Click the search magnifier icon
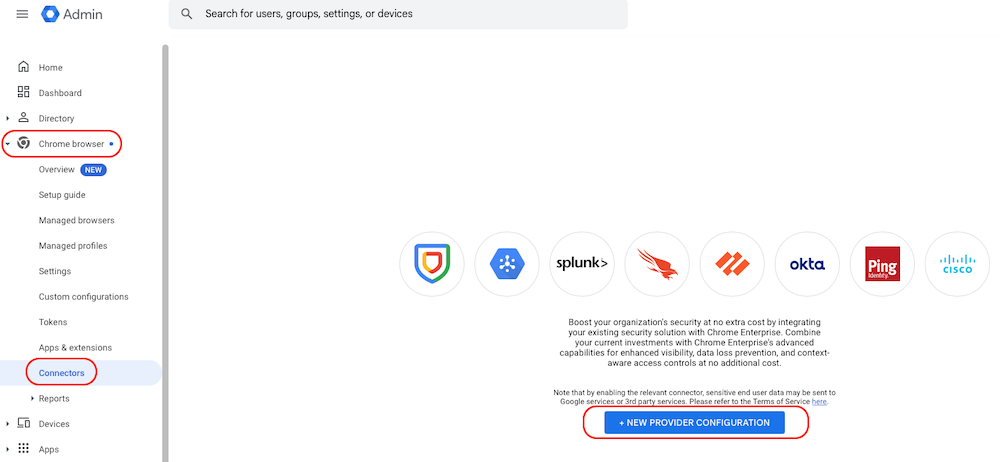 187,14
